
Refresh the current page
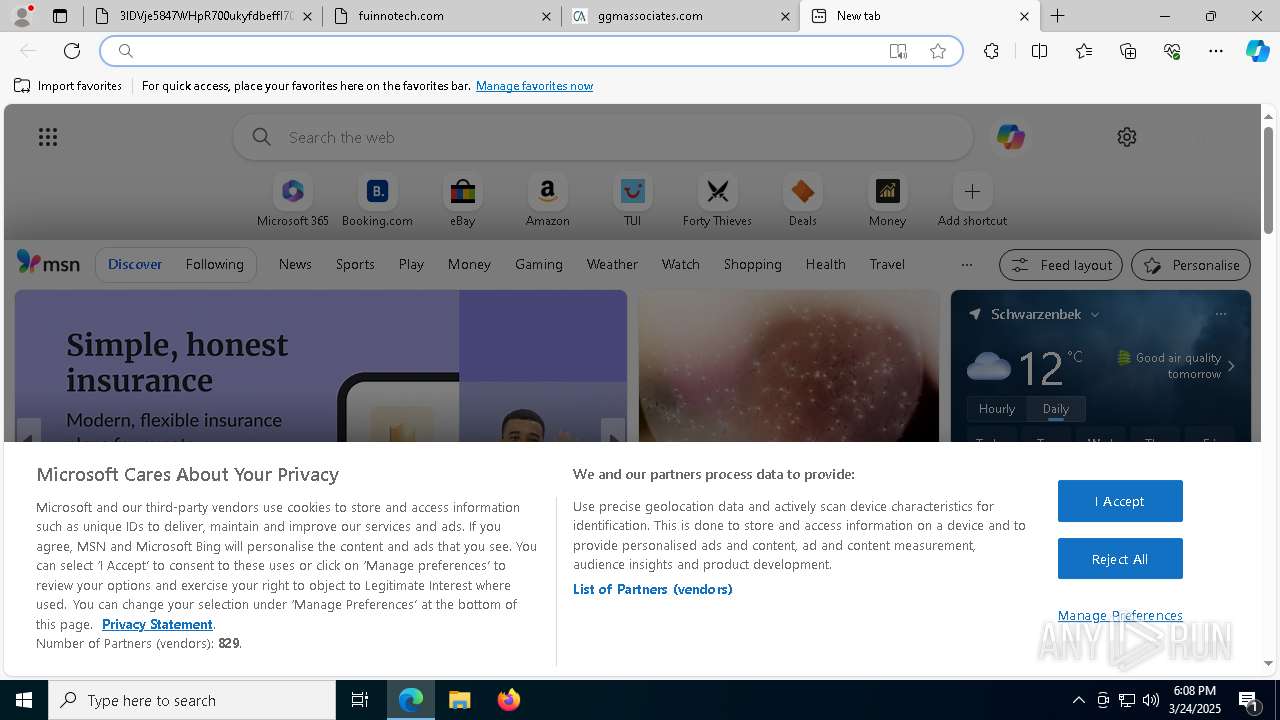coord(72,51)
